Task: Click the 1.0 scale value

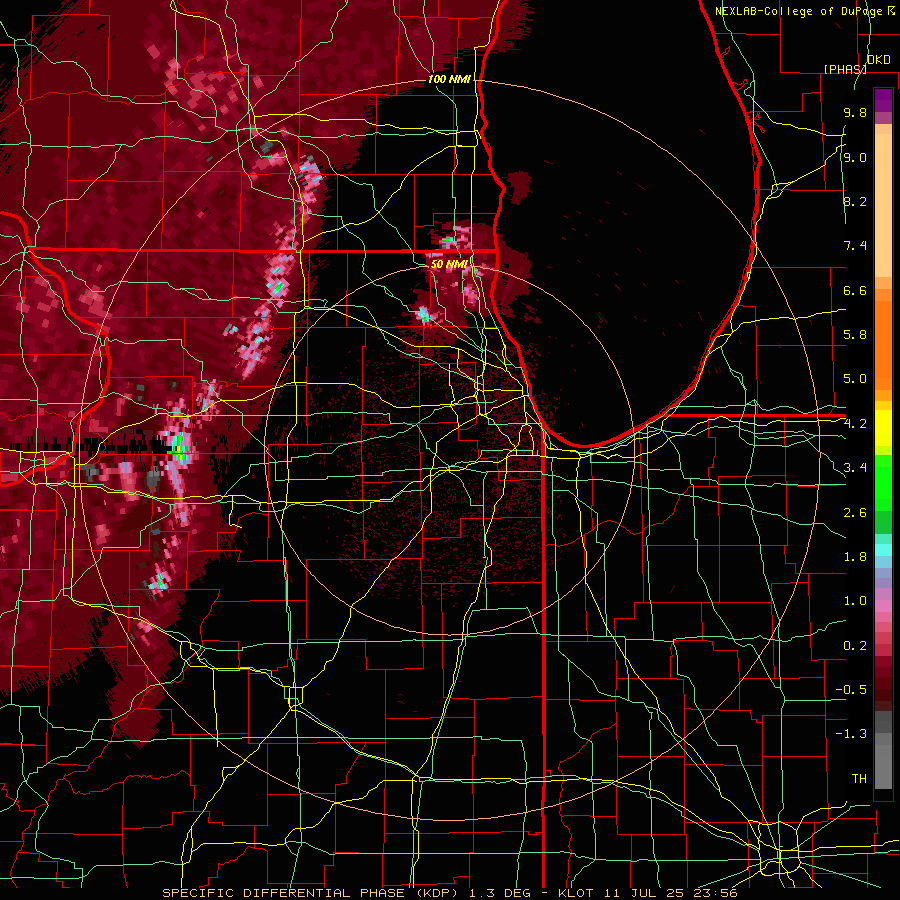Action: pos(855,601)
